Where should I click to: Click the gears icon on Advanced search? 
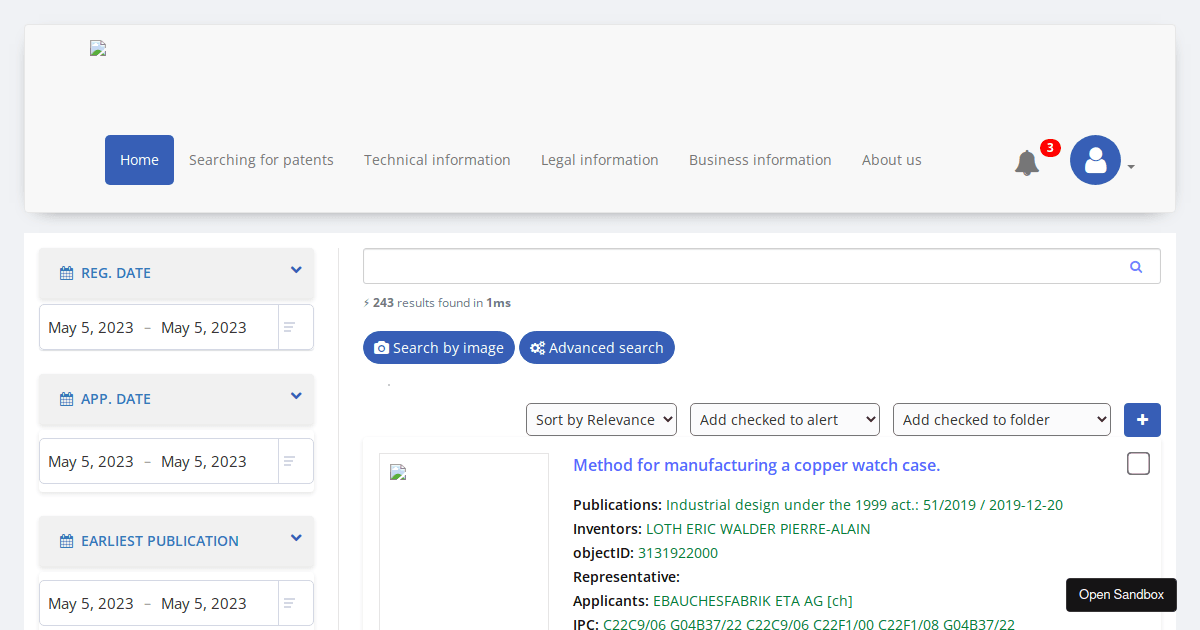(x=537, y=347)
